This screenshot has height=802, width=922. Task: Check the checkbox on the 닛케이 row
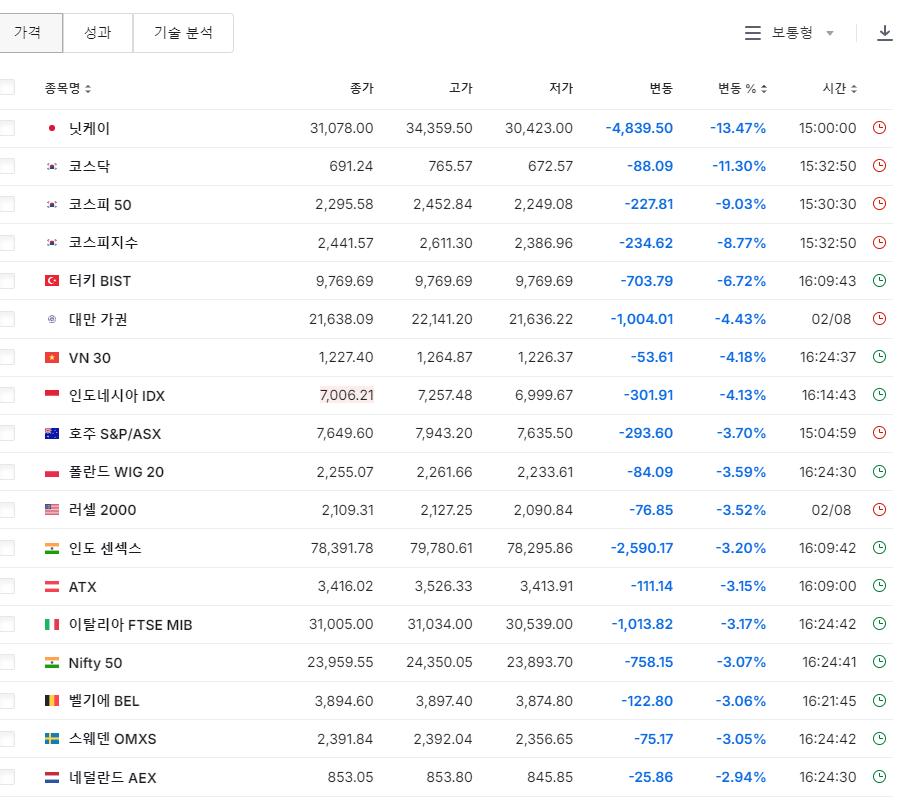8,128
